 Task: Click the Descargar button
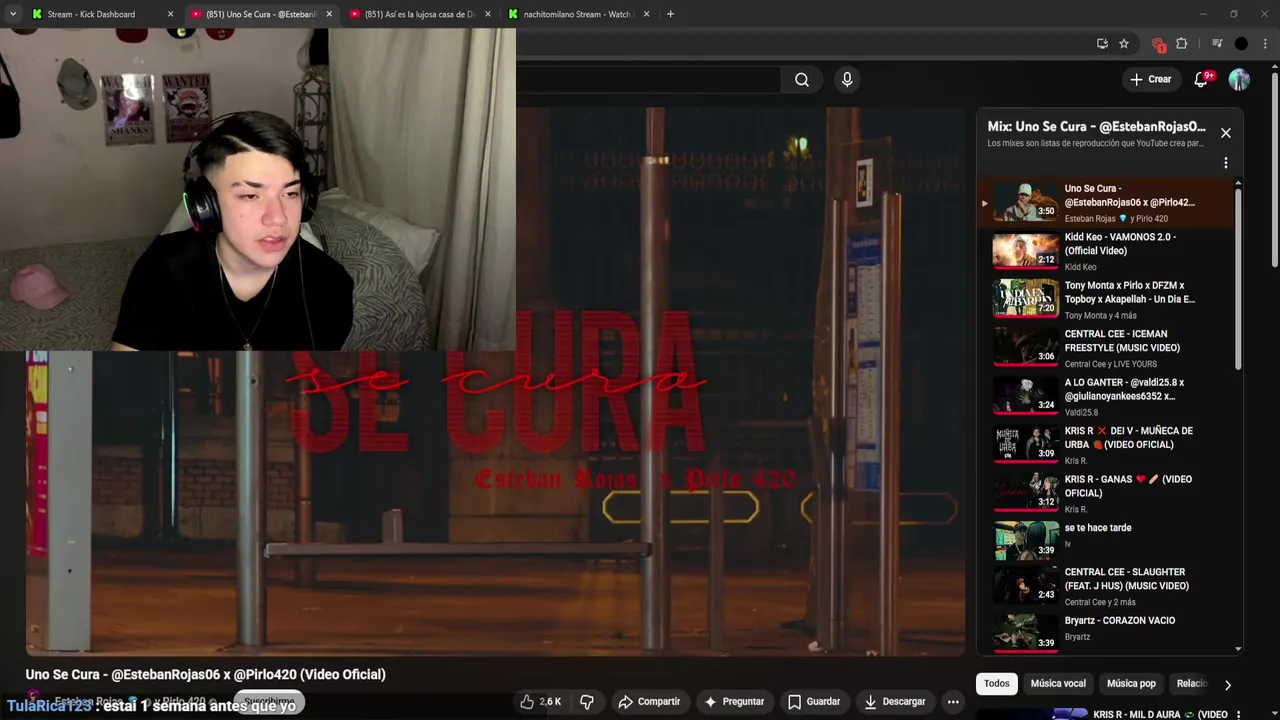[894, 702]
